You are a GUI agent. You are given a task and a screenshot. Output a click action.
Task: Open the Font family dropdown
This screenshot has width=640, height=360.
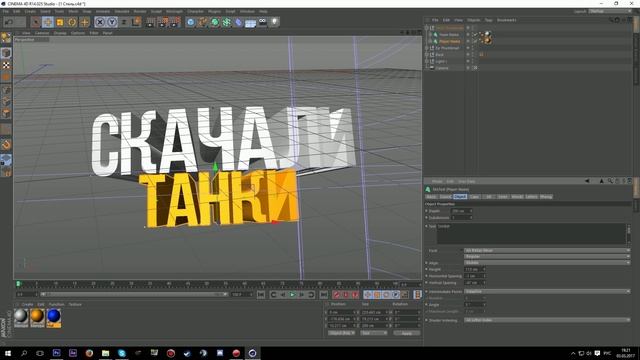(x=547, y=250)
